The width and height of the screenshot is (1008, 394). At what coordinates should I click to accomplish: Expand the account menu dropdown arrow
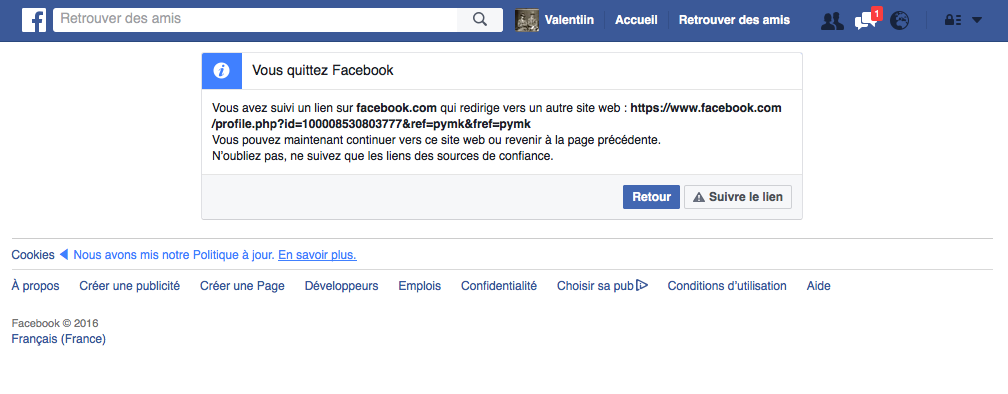click(x=976, y=21)
